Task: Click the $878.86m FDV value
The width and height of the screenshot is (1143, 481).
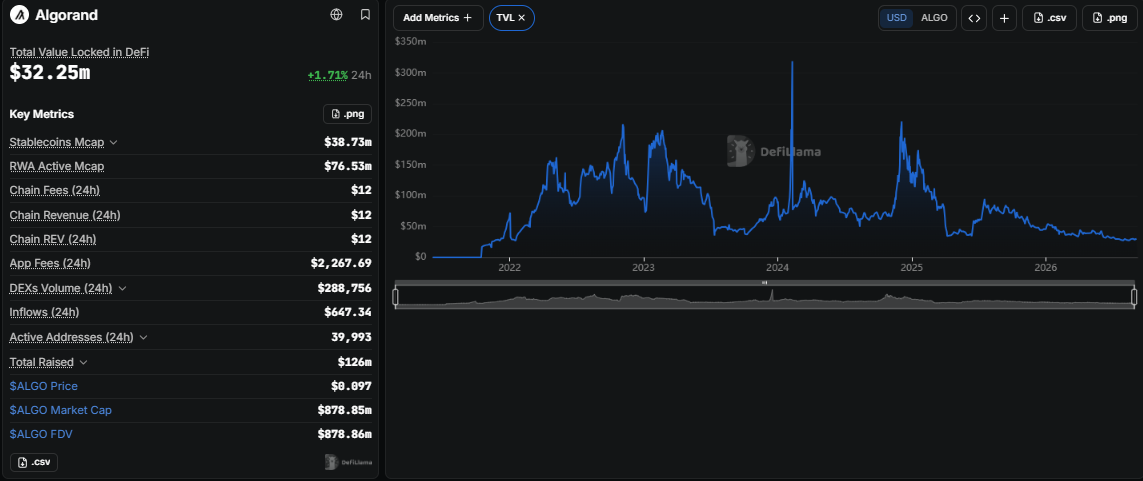Action: click(x=344, y=434)
